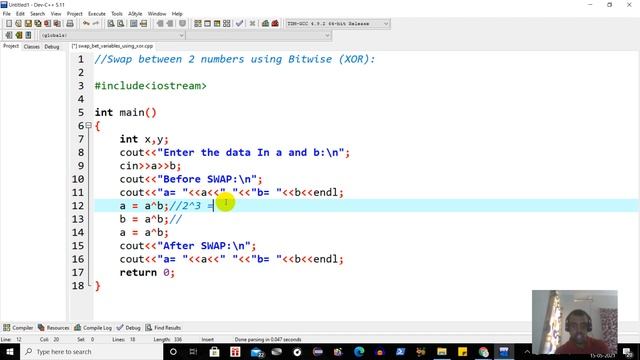
Task: Click the New file toolbar icon
Action: point(9,24)
